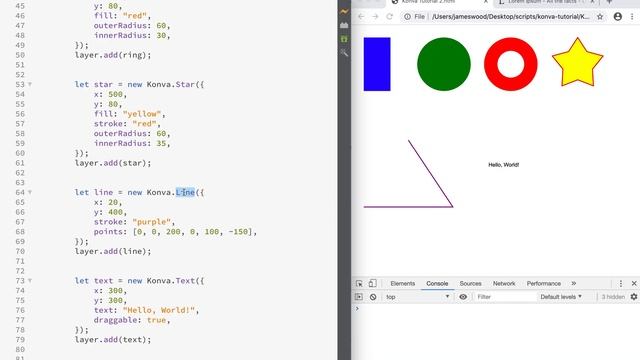Click "Hello, World!" string on line 76
Screen dimensions: 640x360
coord(159,310)
